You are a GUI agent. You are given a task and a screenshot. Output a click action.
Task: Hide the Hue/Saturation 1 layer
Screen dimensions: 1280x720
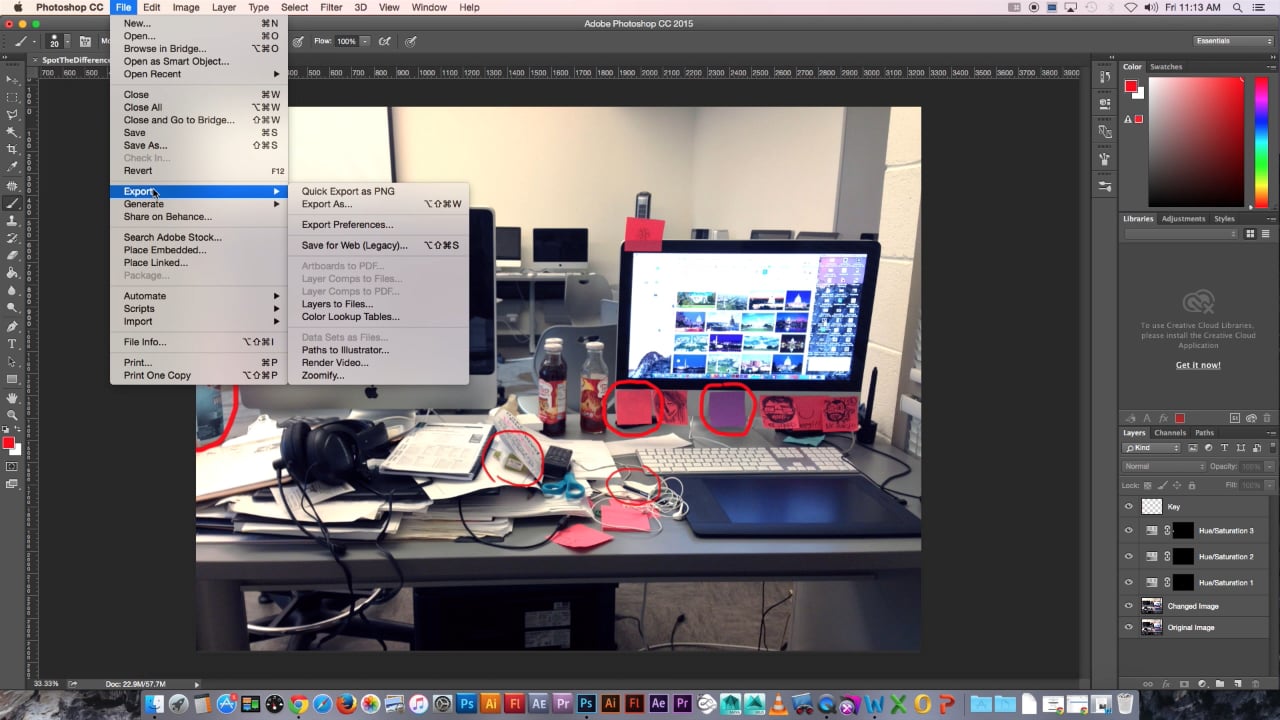pyautogui.click(x=1129, y=582)
